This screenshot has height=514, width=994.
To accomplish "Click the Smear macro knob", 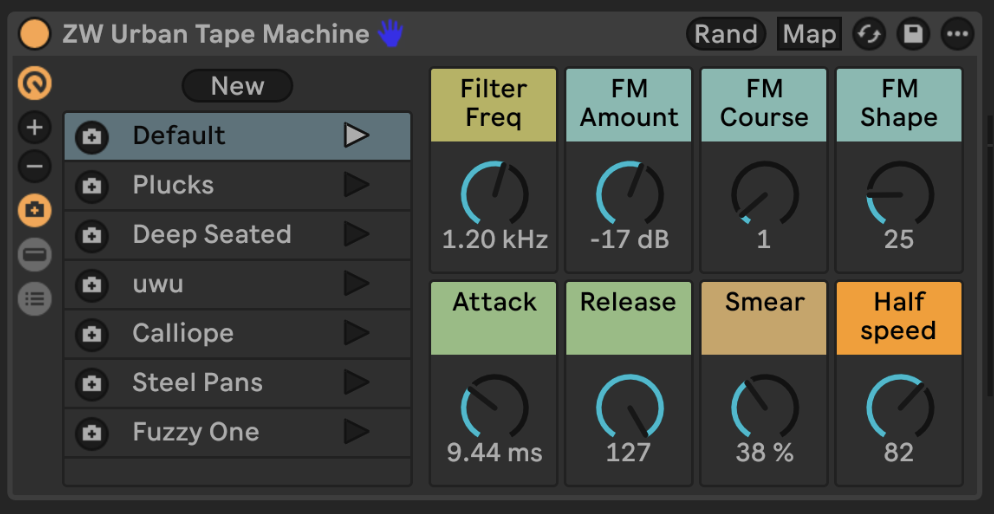I will coord(765,408).
